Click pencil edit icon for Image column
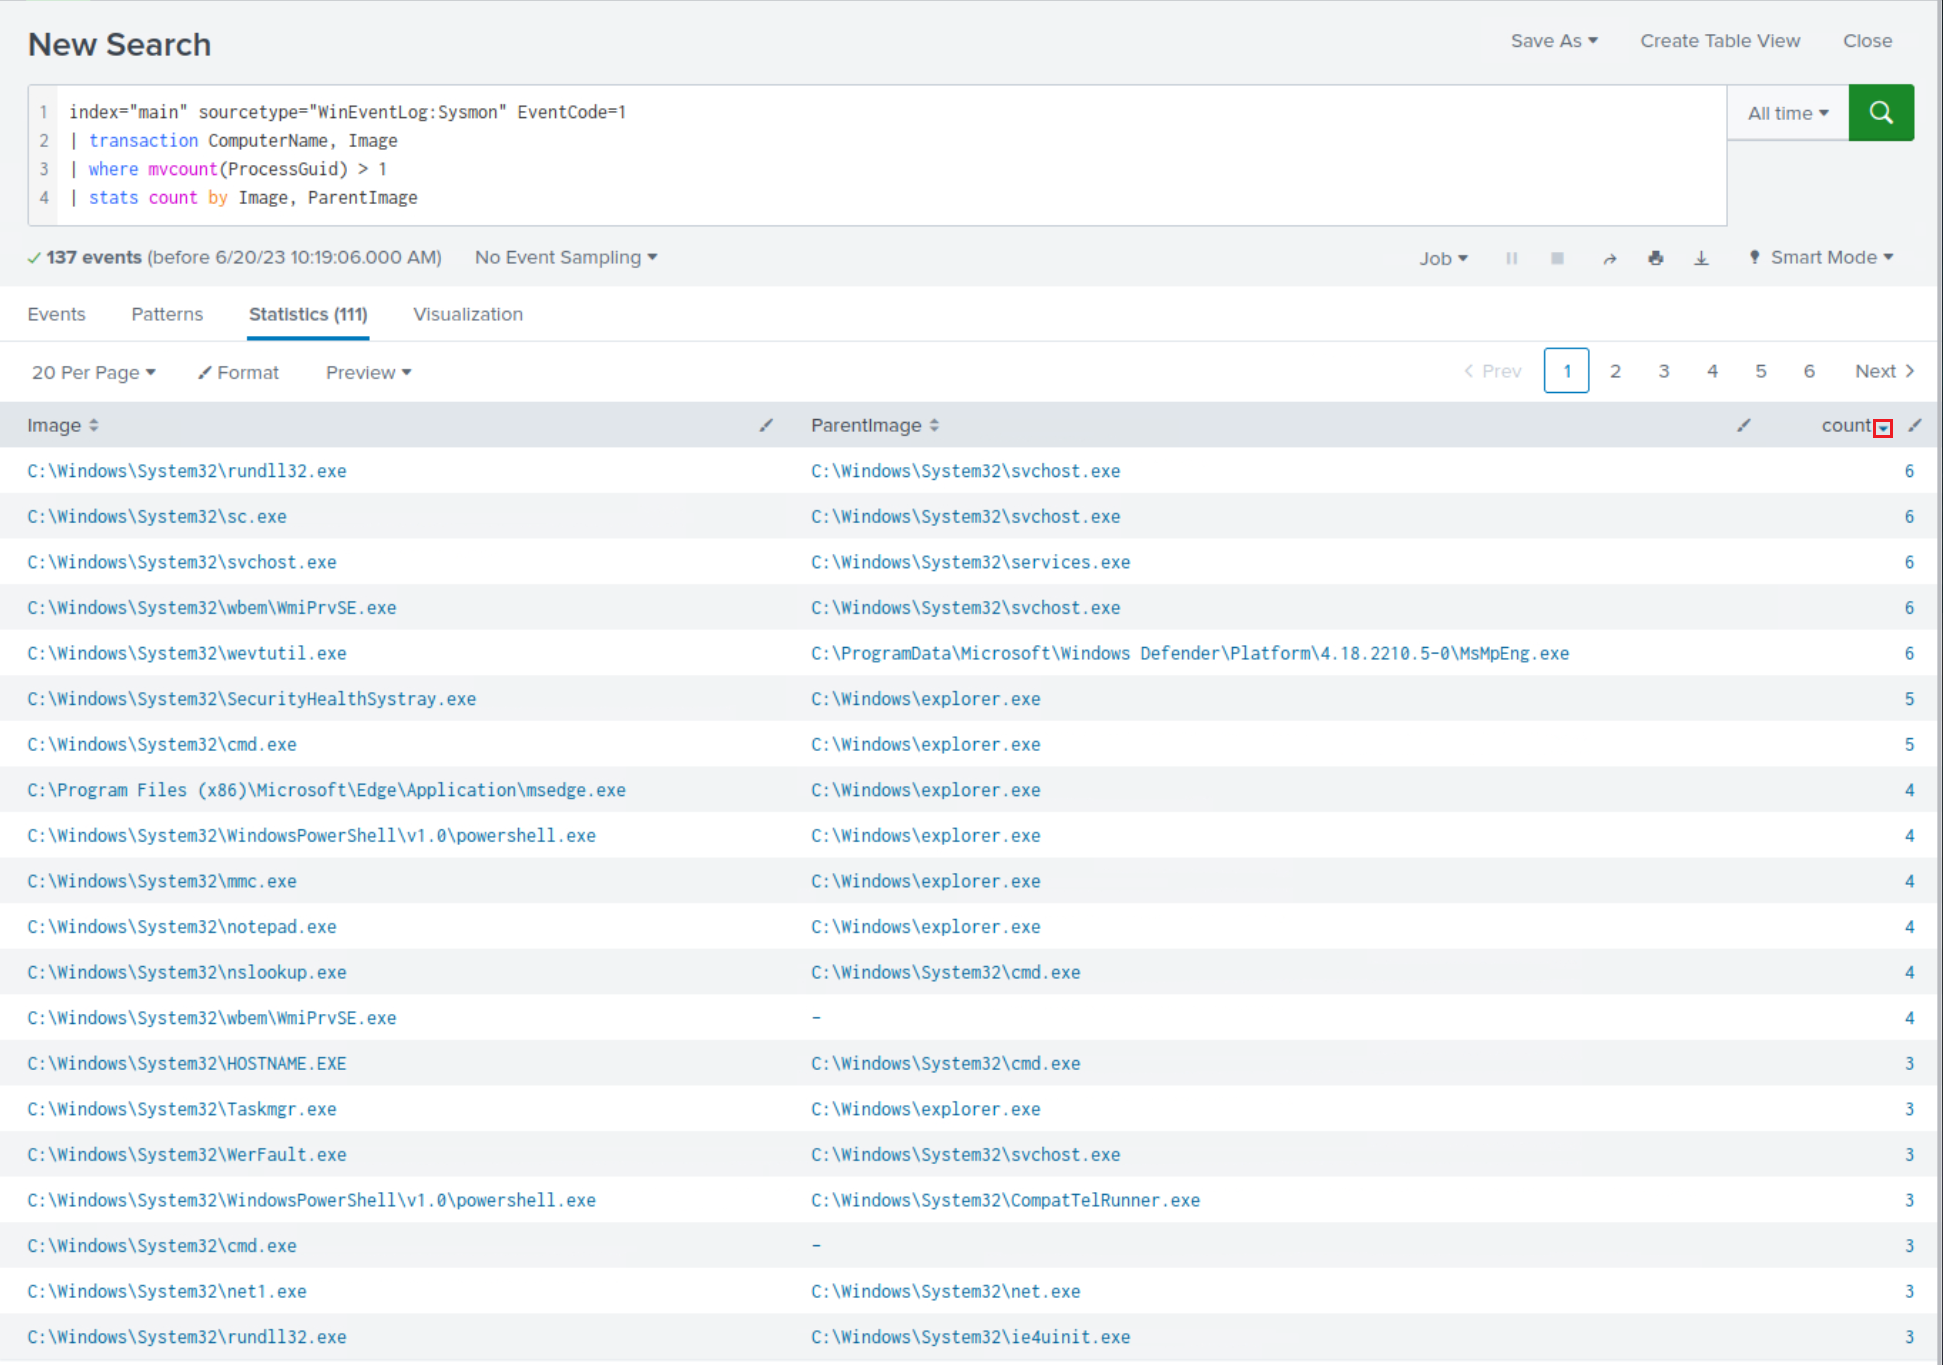The image size is (1943, 1365). (x=766, y=425)
